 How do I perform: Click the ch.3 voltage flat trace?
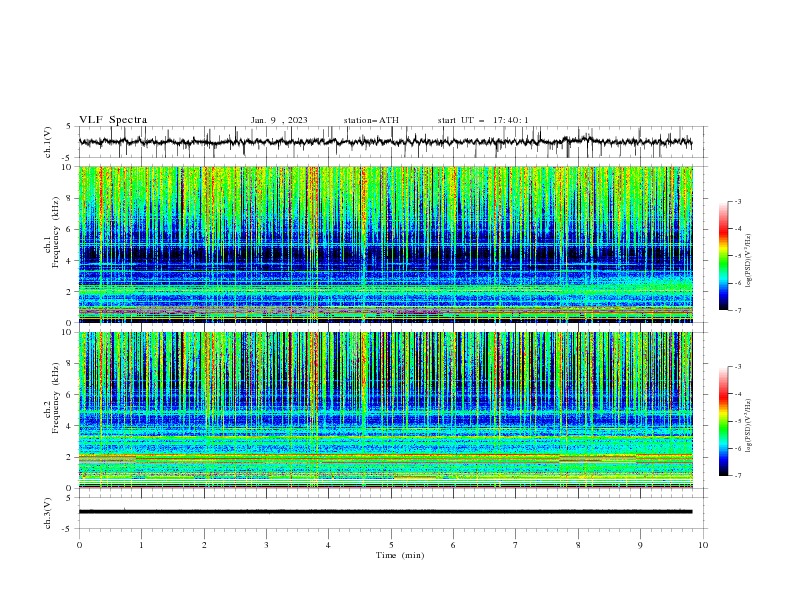point(386,512)
